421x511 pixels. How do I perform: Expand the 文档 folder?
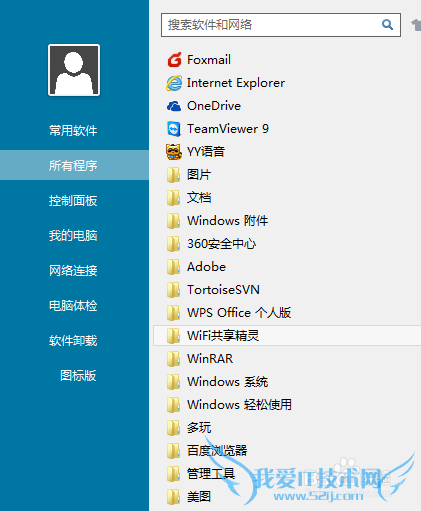tap(199, 198)
